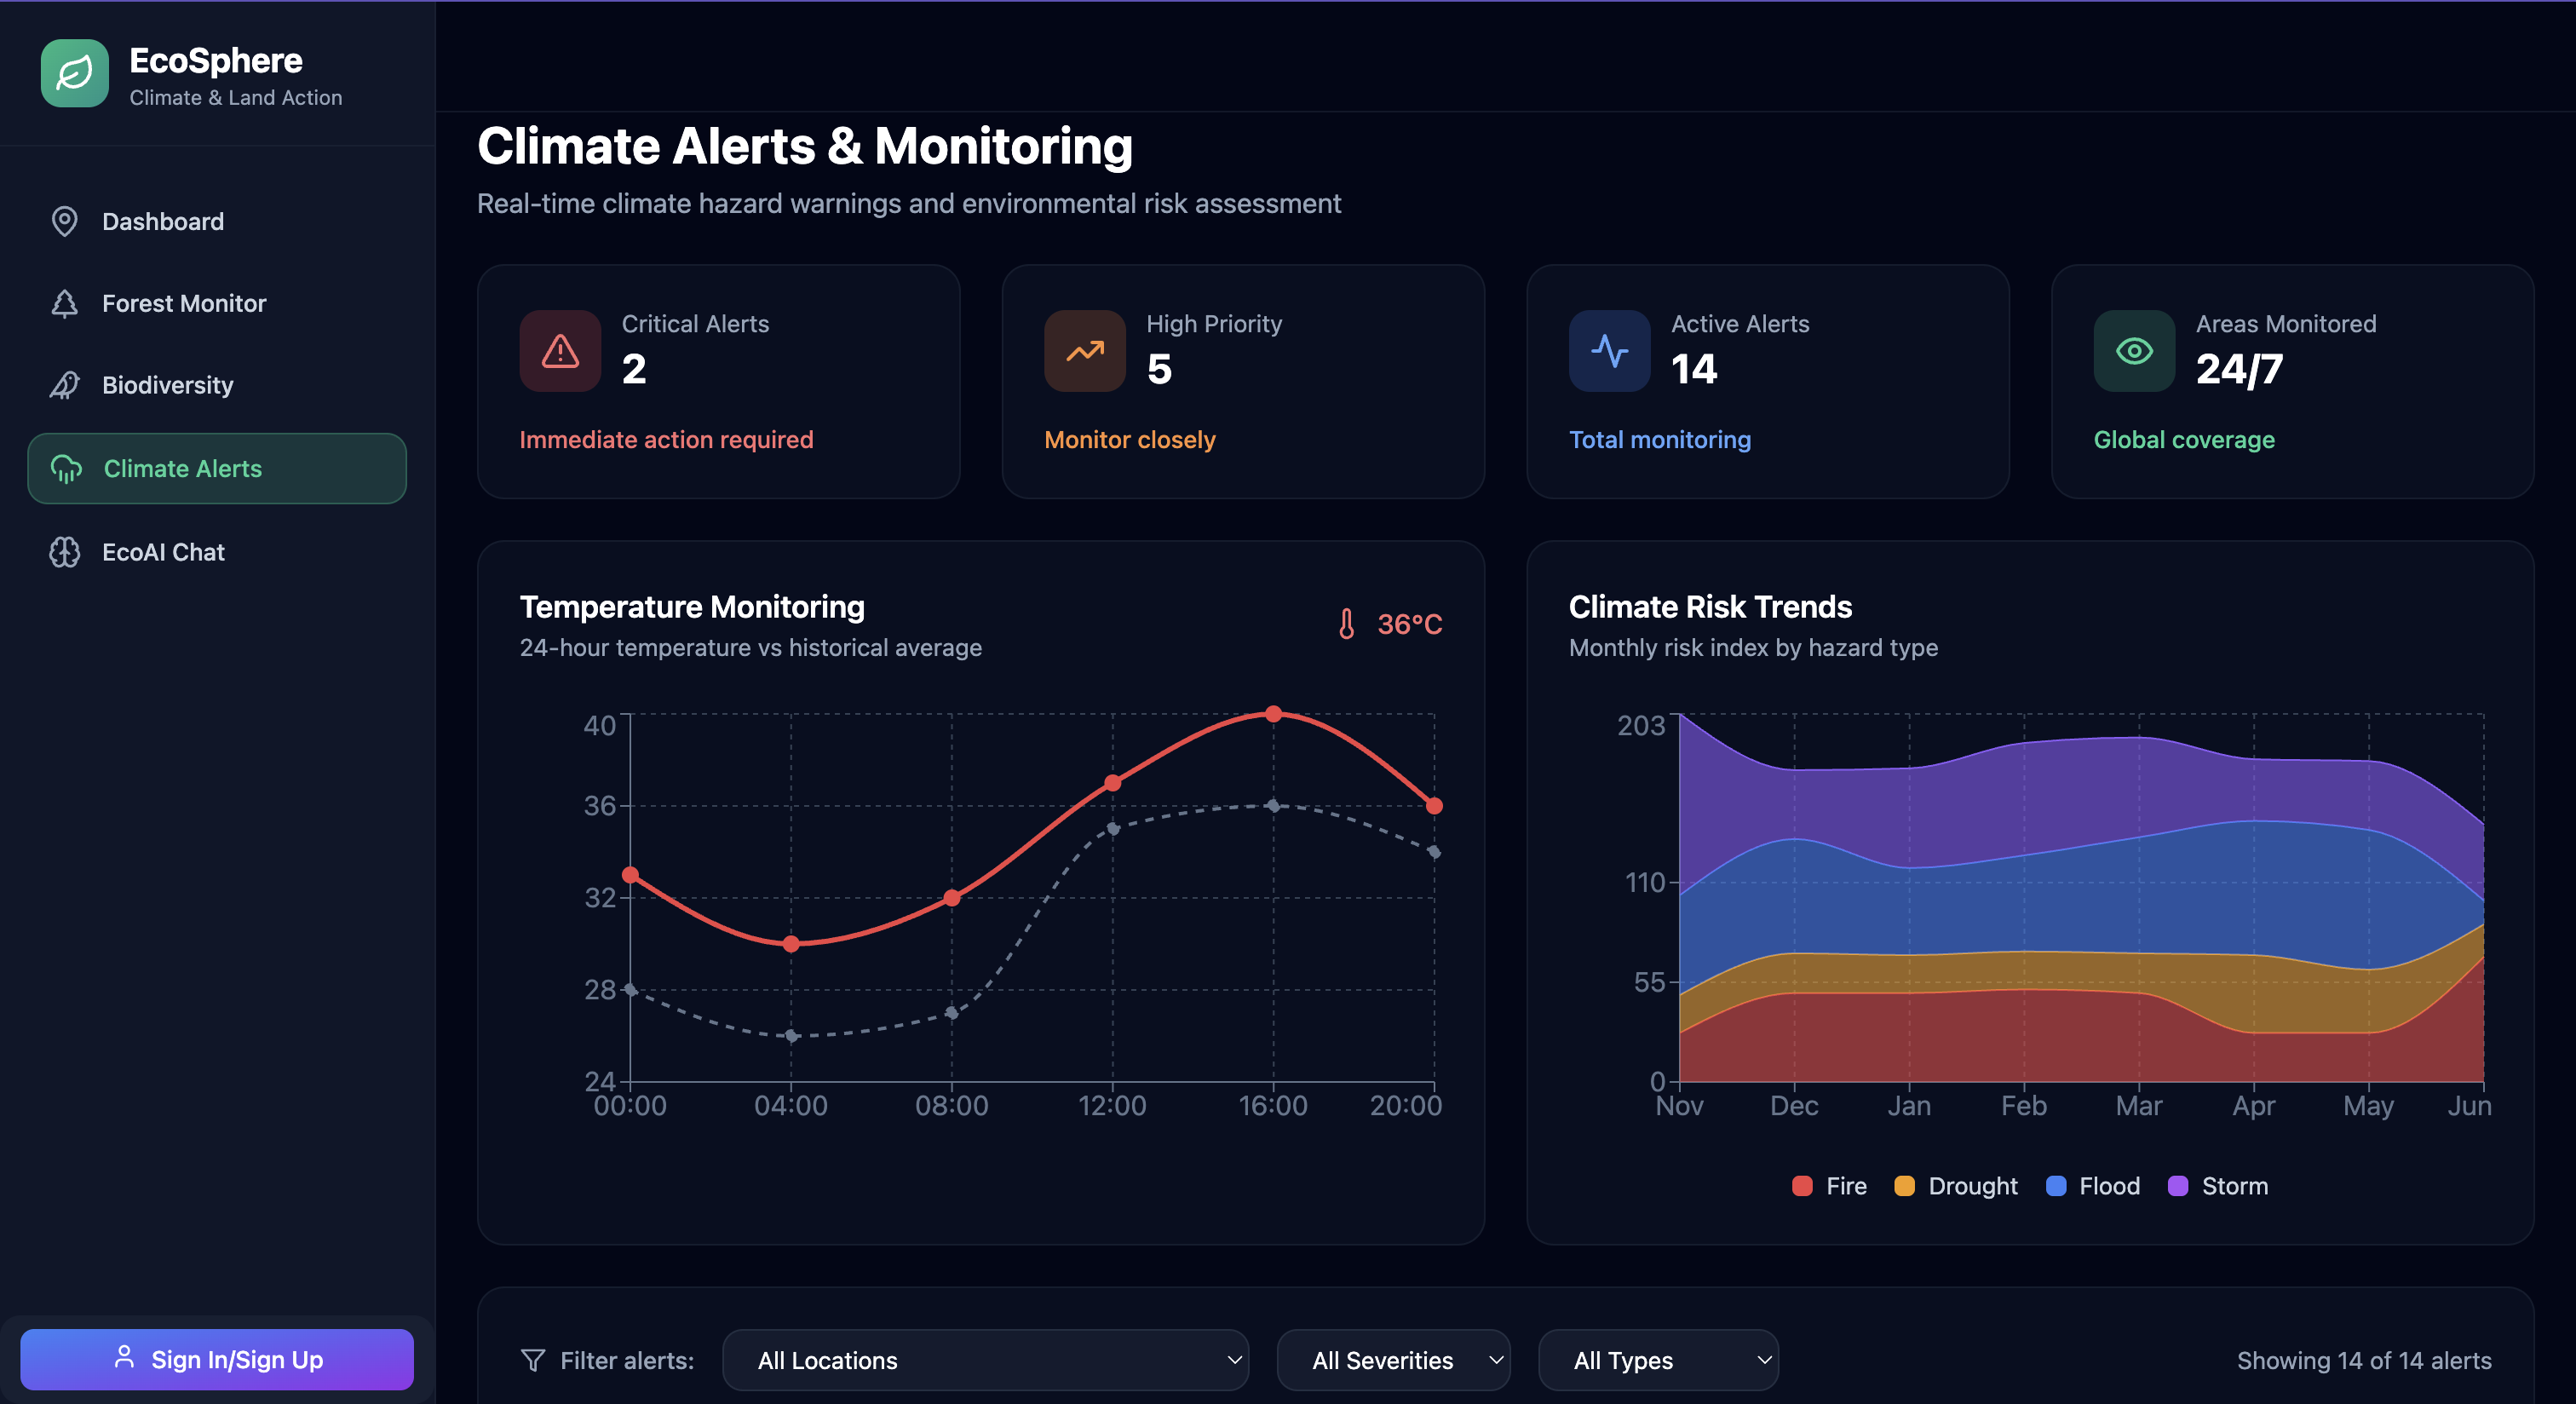The image size is (2576, 1404).
Task: Expand the All Severities dropdown
Action: pyautogui.click(x=1392, y=1360)
